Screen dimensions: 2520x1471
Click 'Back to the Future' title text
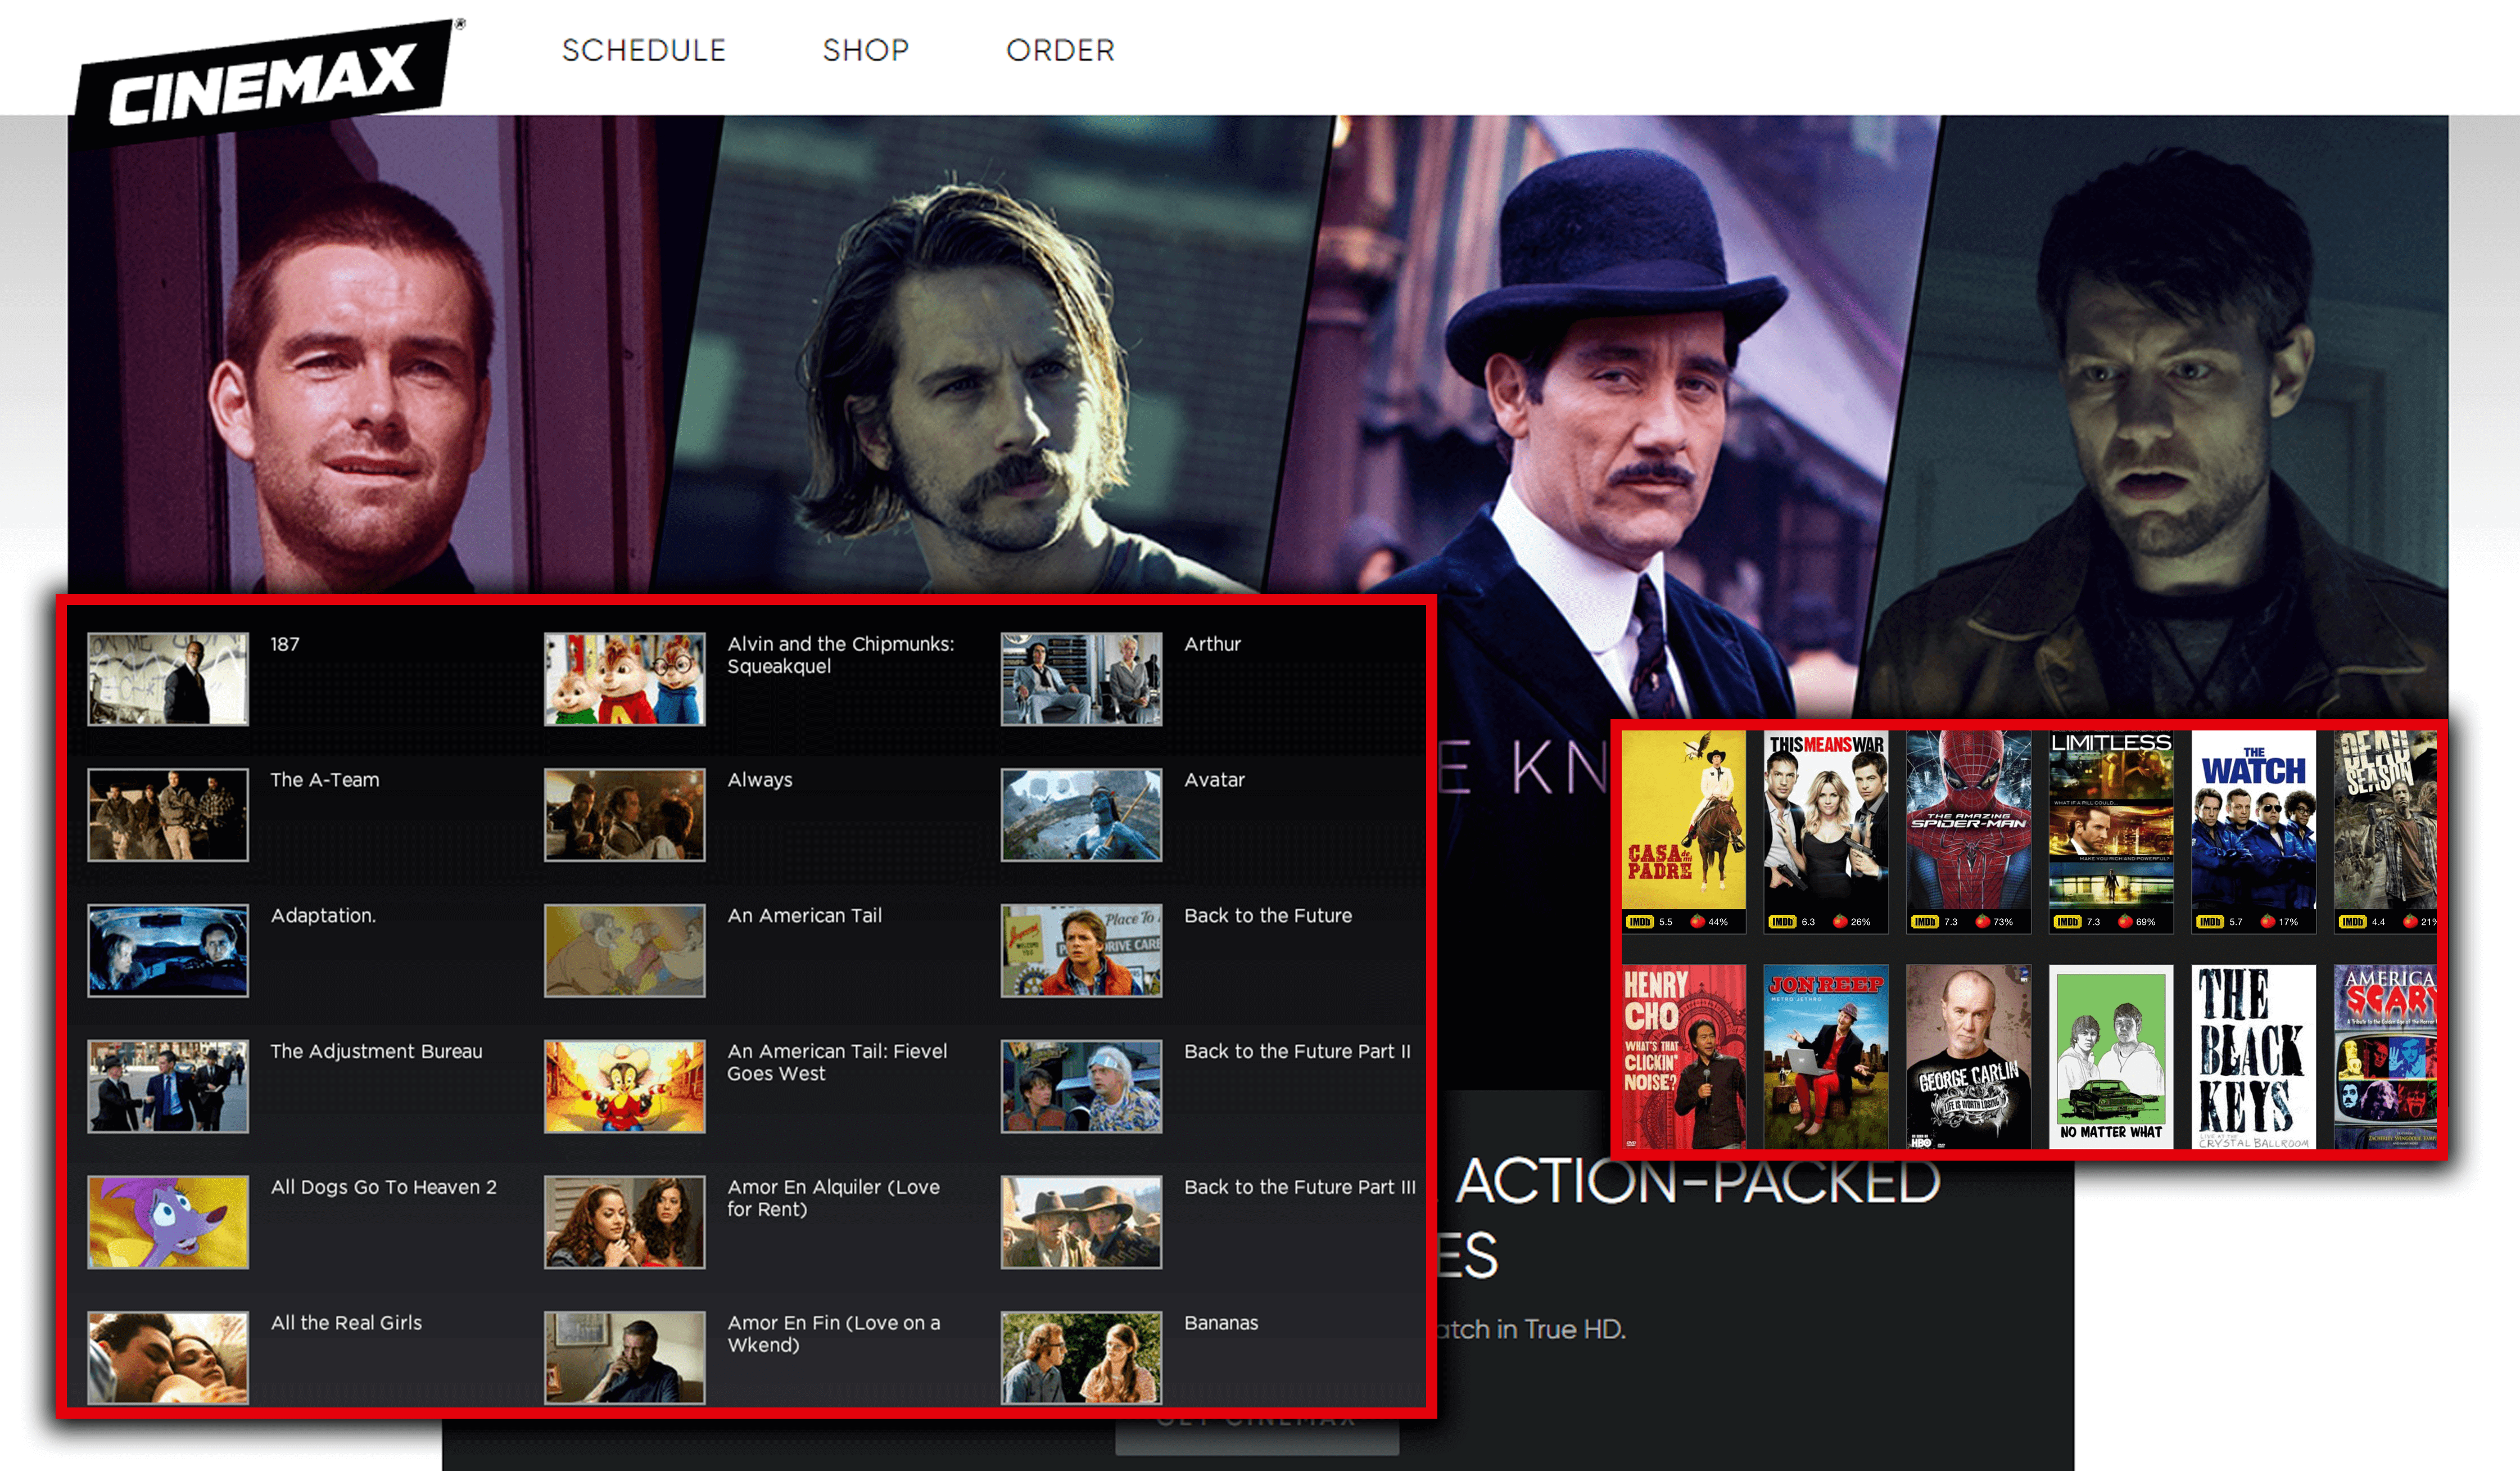(1268, 916)
